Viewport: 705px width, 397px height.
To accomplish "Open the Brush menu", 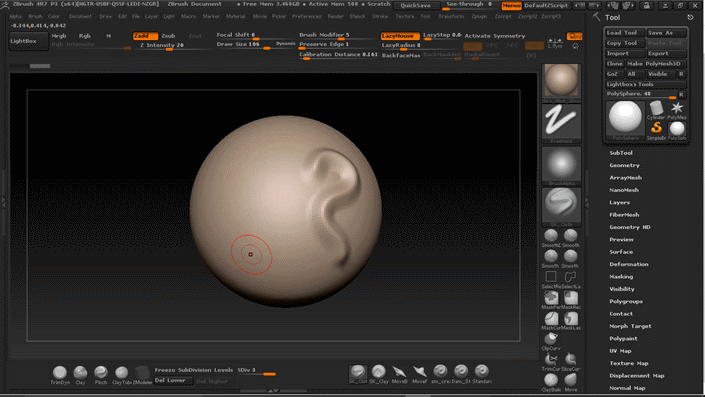I will pos(35,16).
